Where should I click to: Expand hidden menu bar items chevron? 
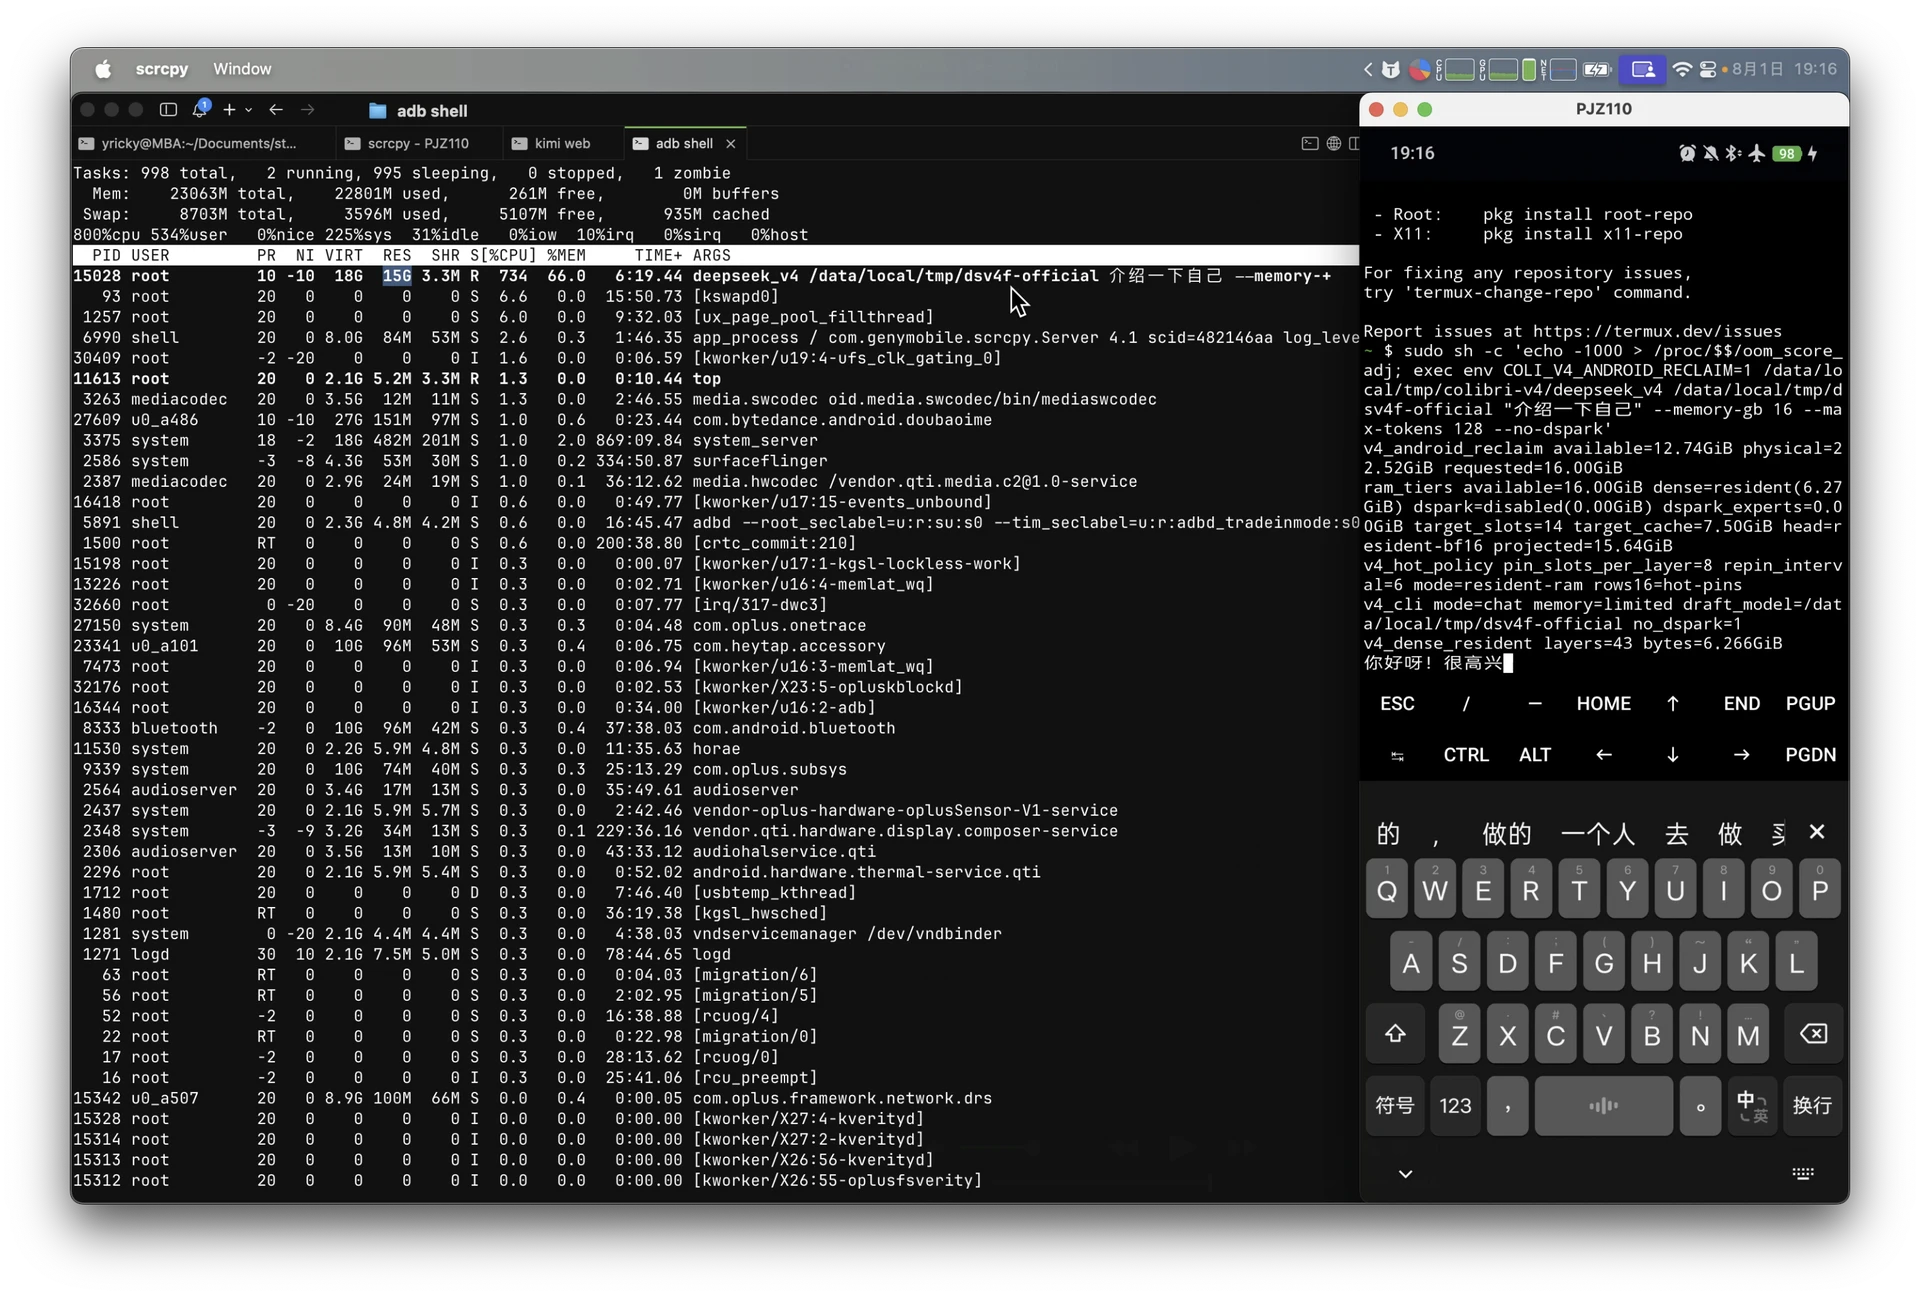[x=1367, y=69]
